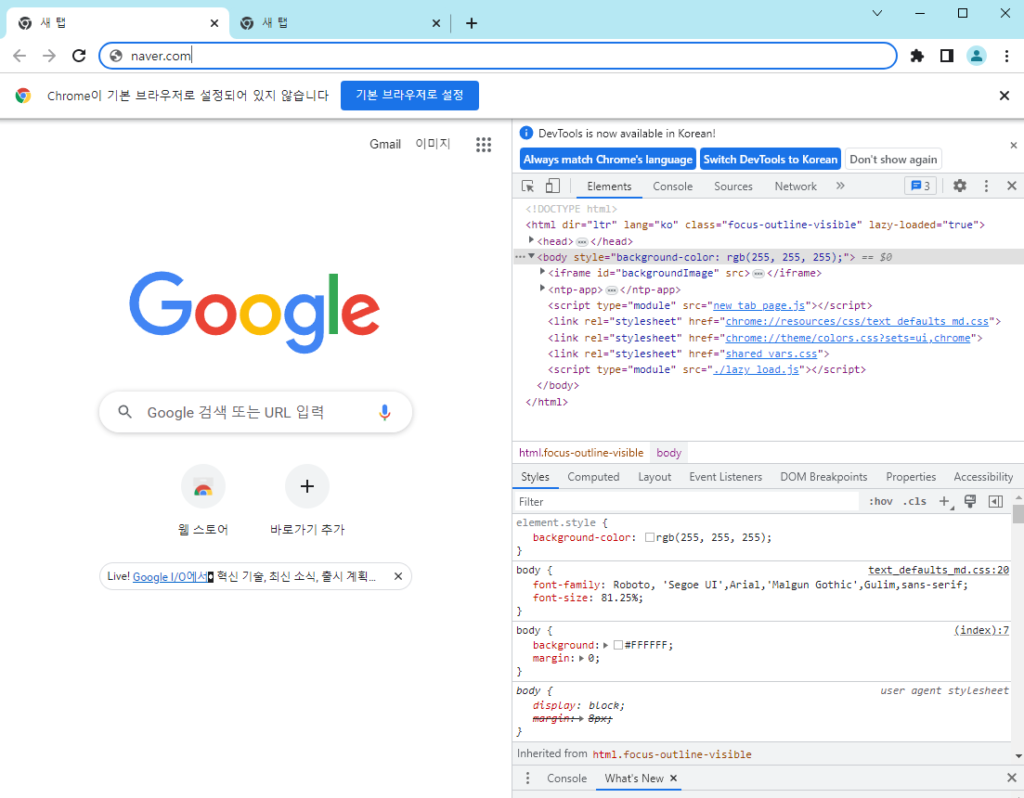Expand the iframe backgroundImage node
Viewport: 1024px width, 798px height.
coord(542,272)
